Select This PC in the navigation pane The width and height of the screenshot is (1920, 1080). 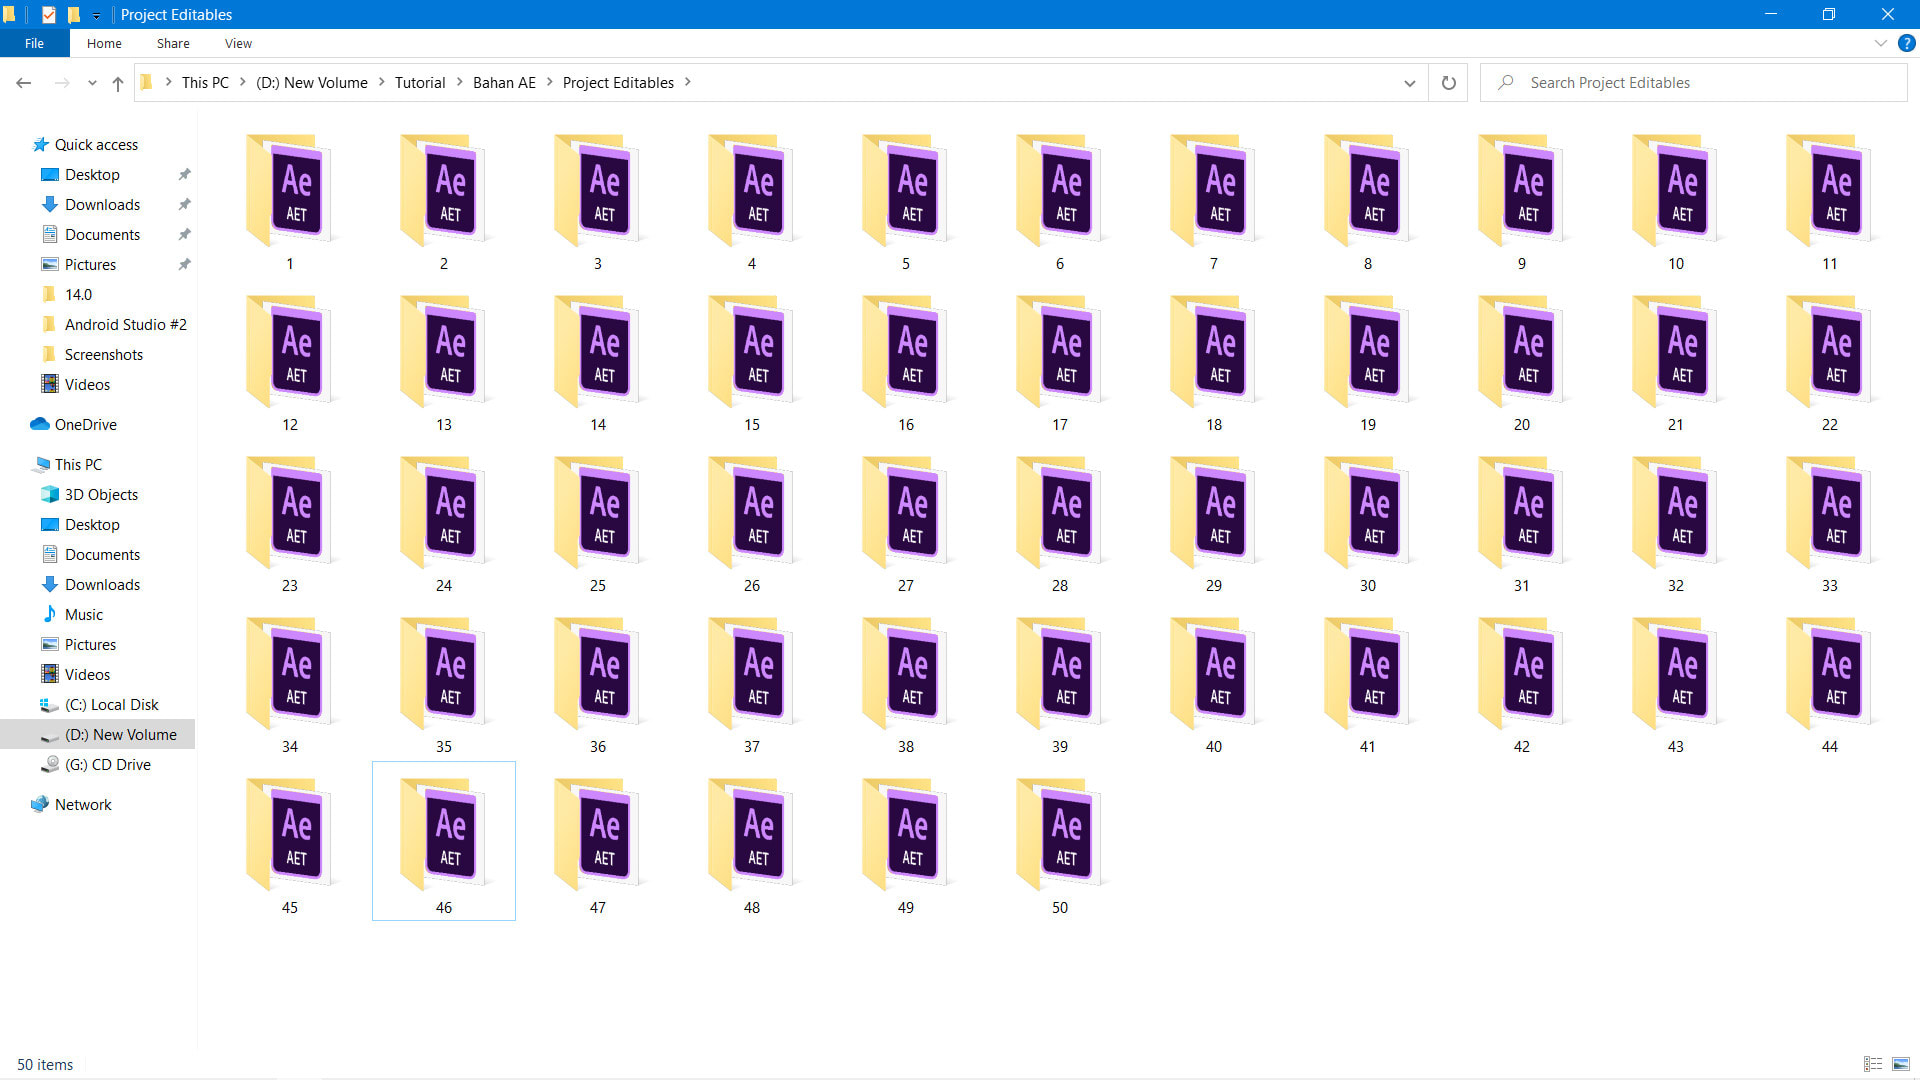click(78, 464)
